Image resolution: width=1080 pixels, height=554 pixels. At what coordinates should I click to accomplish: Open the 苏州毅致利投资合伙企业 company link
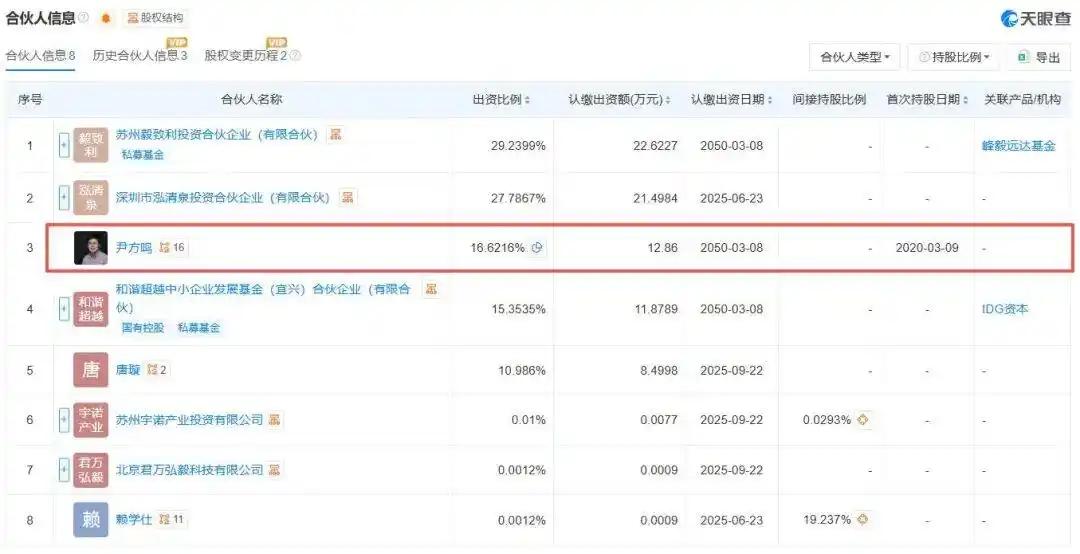pos(217,135)
